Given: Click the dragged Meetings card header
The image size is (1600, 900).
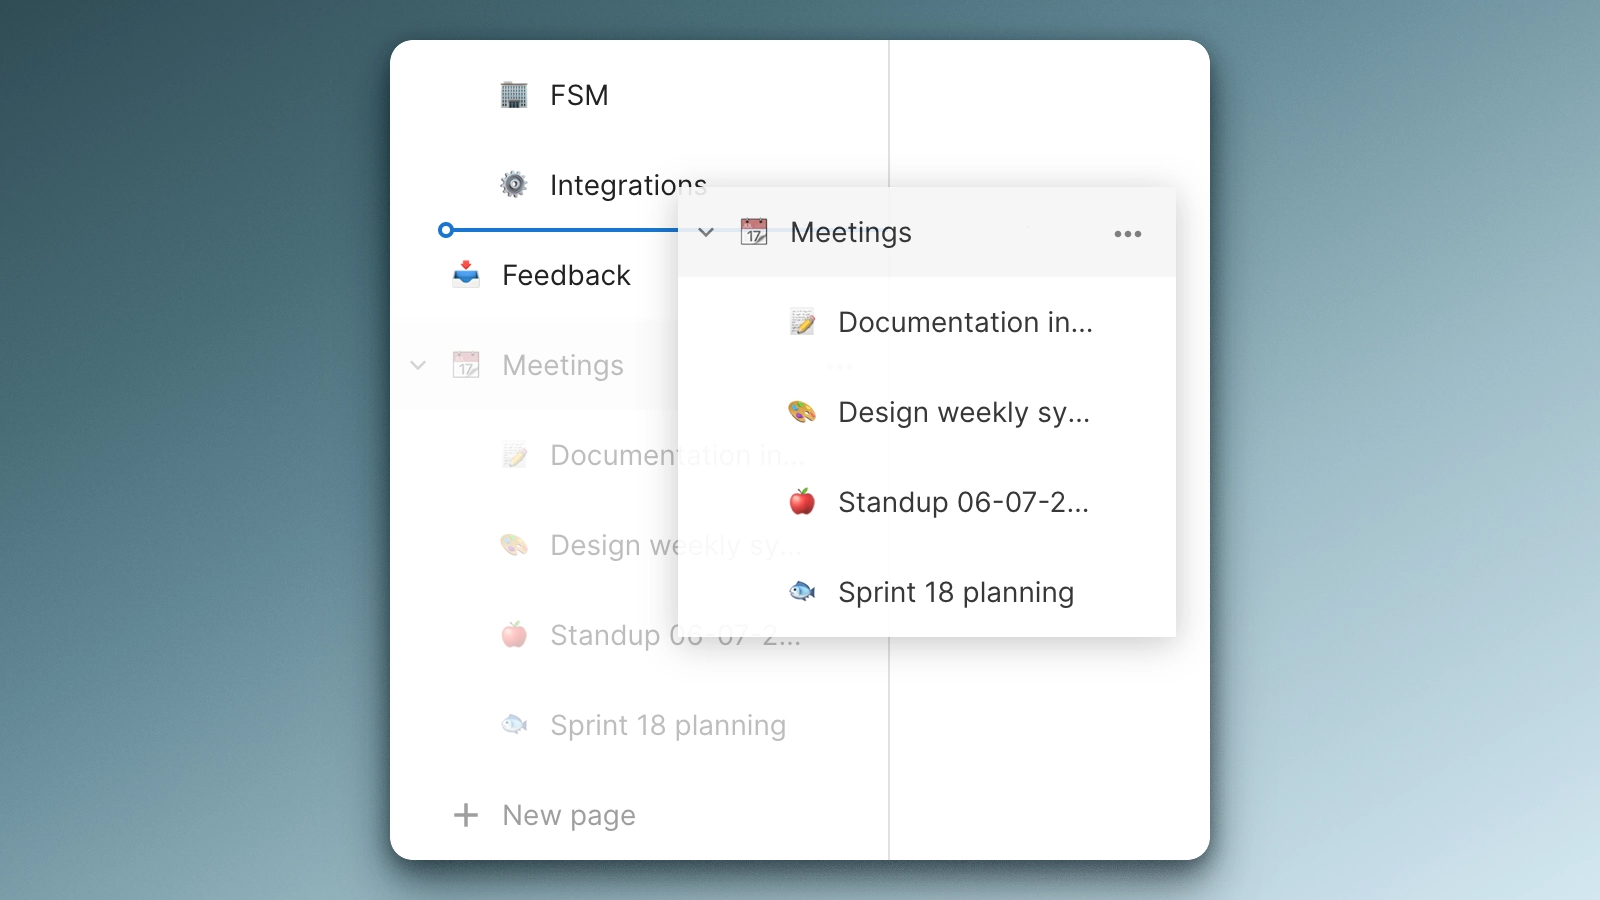Looking at the screenshot, I should coord(850,232).
